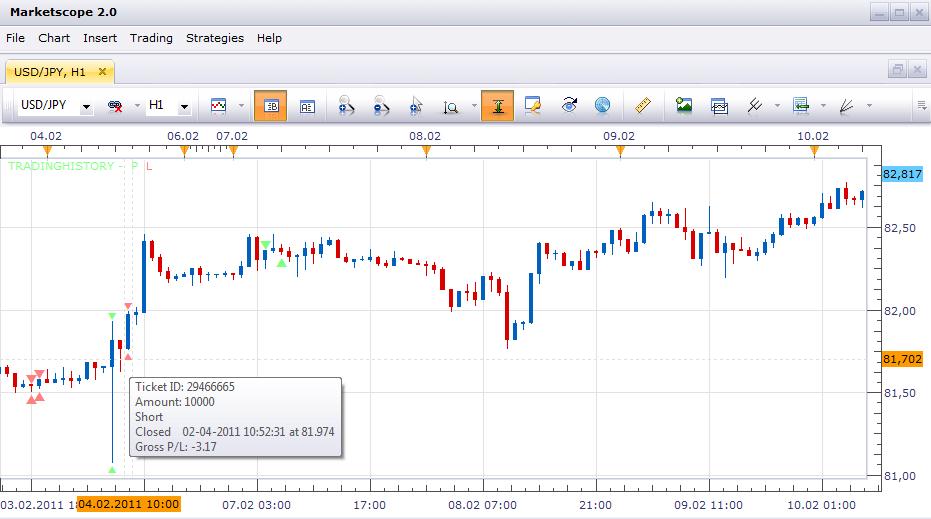Screen dimensions: 931x519
Task: Toggle the orange vertical autoscale button
Action: pos(498,106)
